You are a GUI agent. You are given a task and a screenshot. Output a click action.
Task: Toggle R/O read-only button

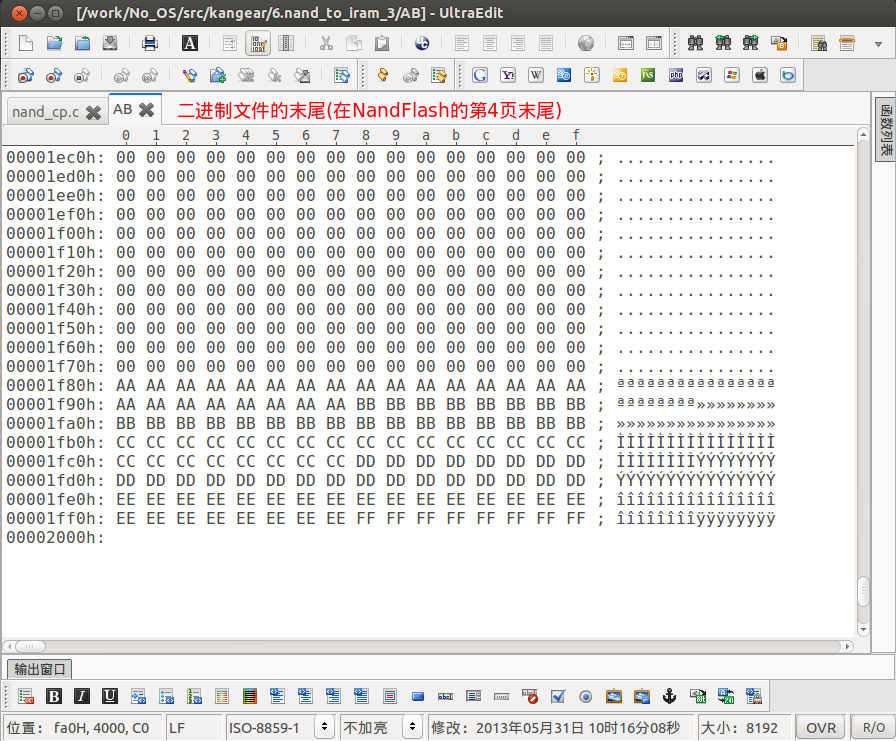(874, 728)
